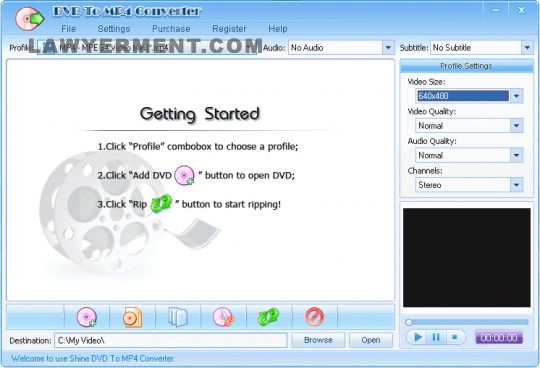Screen dimensions: 540x368
Task: Click the disc with scissors clip icon
Action: tap(224, 317)
